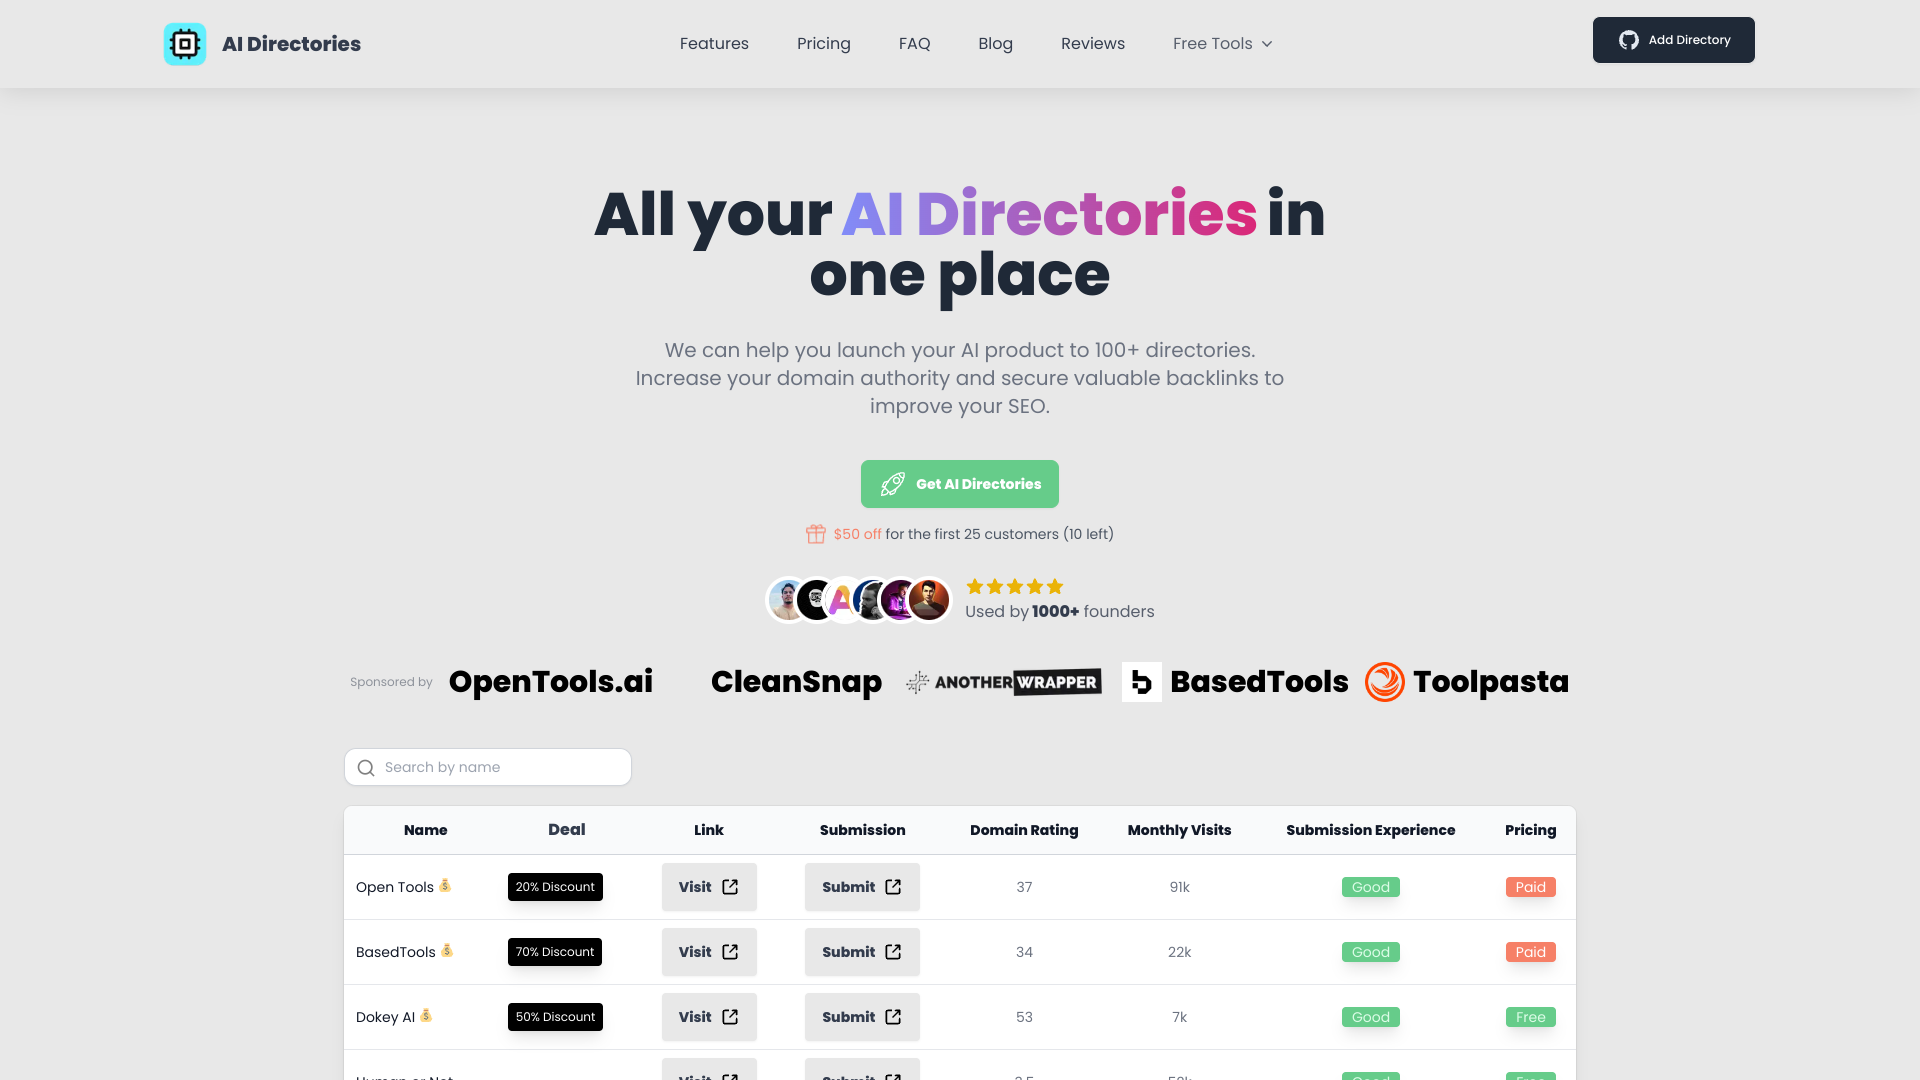The width and height of the screenshot is (1920, 1080).
Task: Expand the Submission Experience column options
Action: coord(1371,829)
